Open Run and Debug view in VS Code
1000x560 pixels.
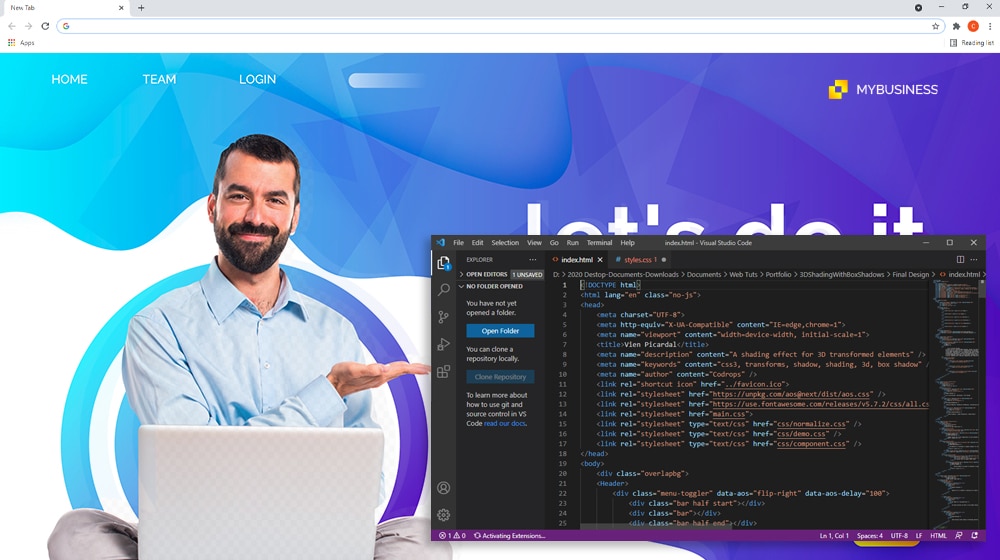click(x=443, y=344)
